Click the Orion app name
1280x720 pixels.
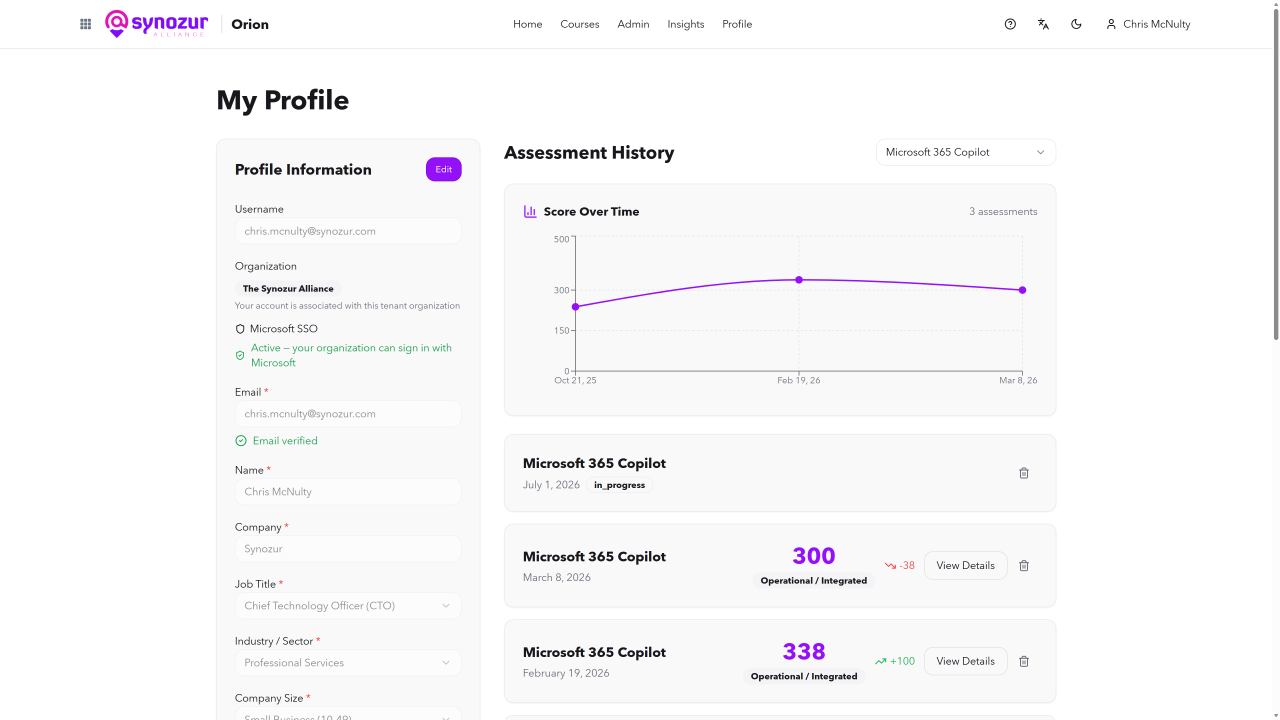[250, 24]
